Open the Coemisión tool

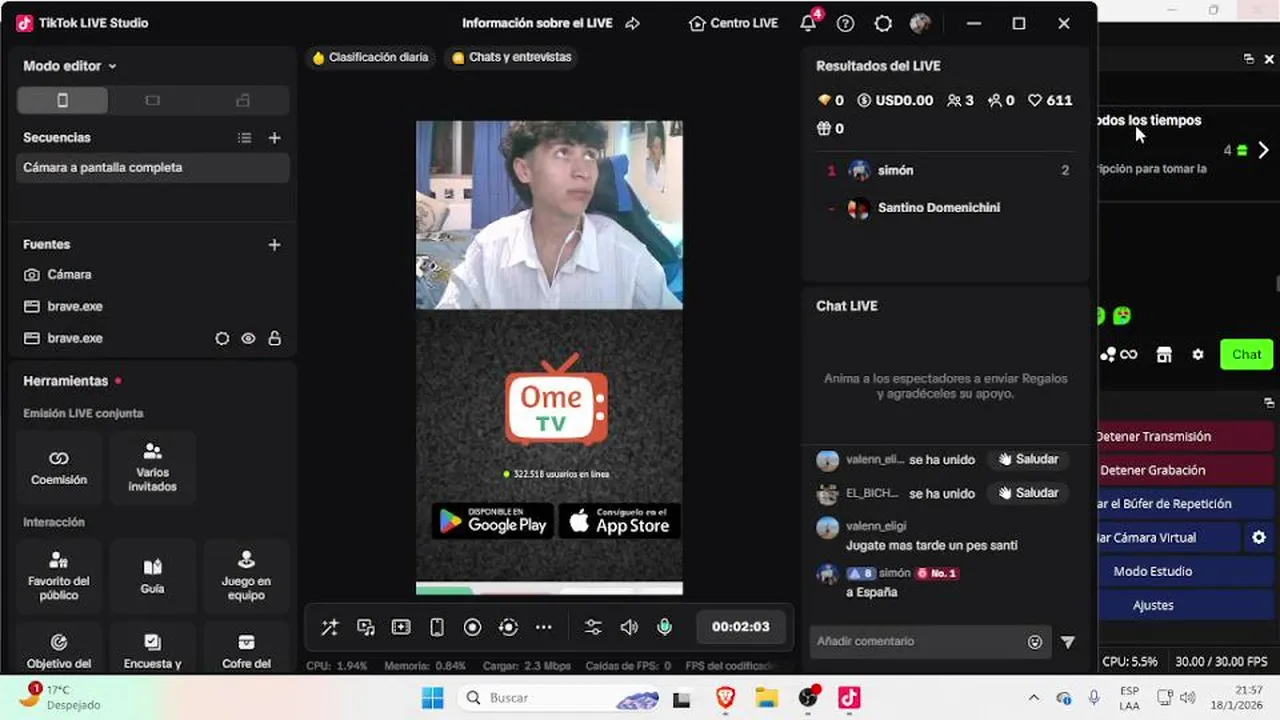pyautogui.click(x=59, y=467)
